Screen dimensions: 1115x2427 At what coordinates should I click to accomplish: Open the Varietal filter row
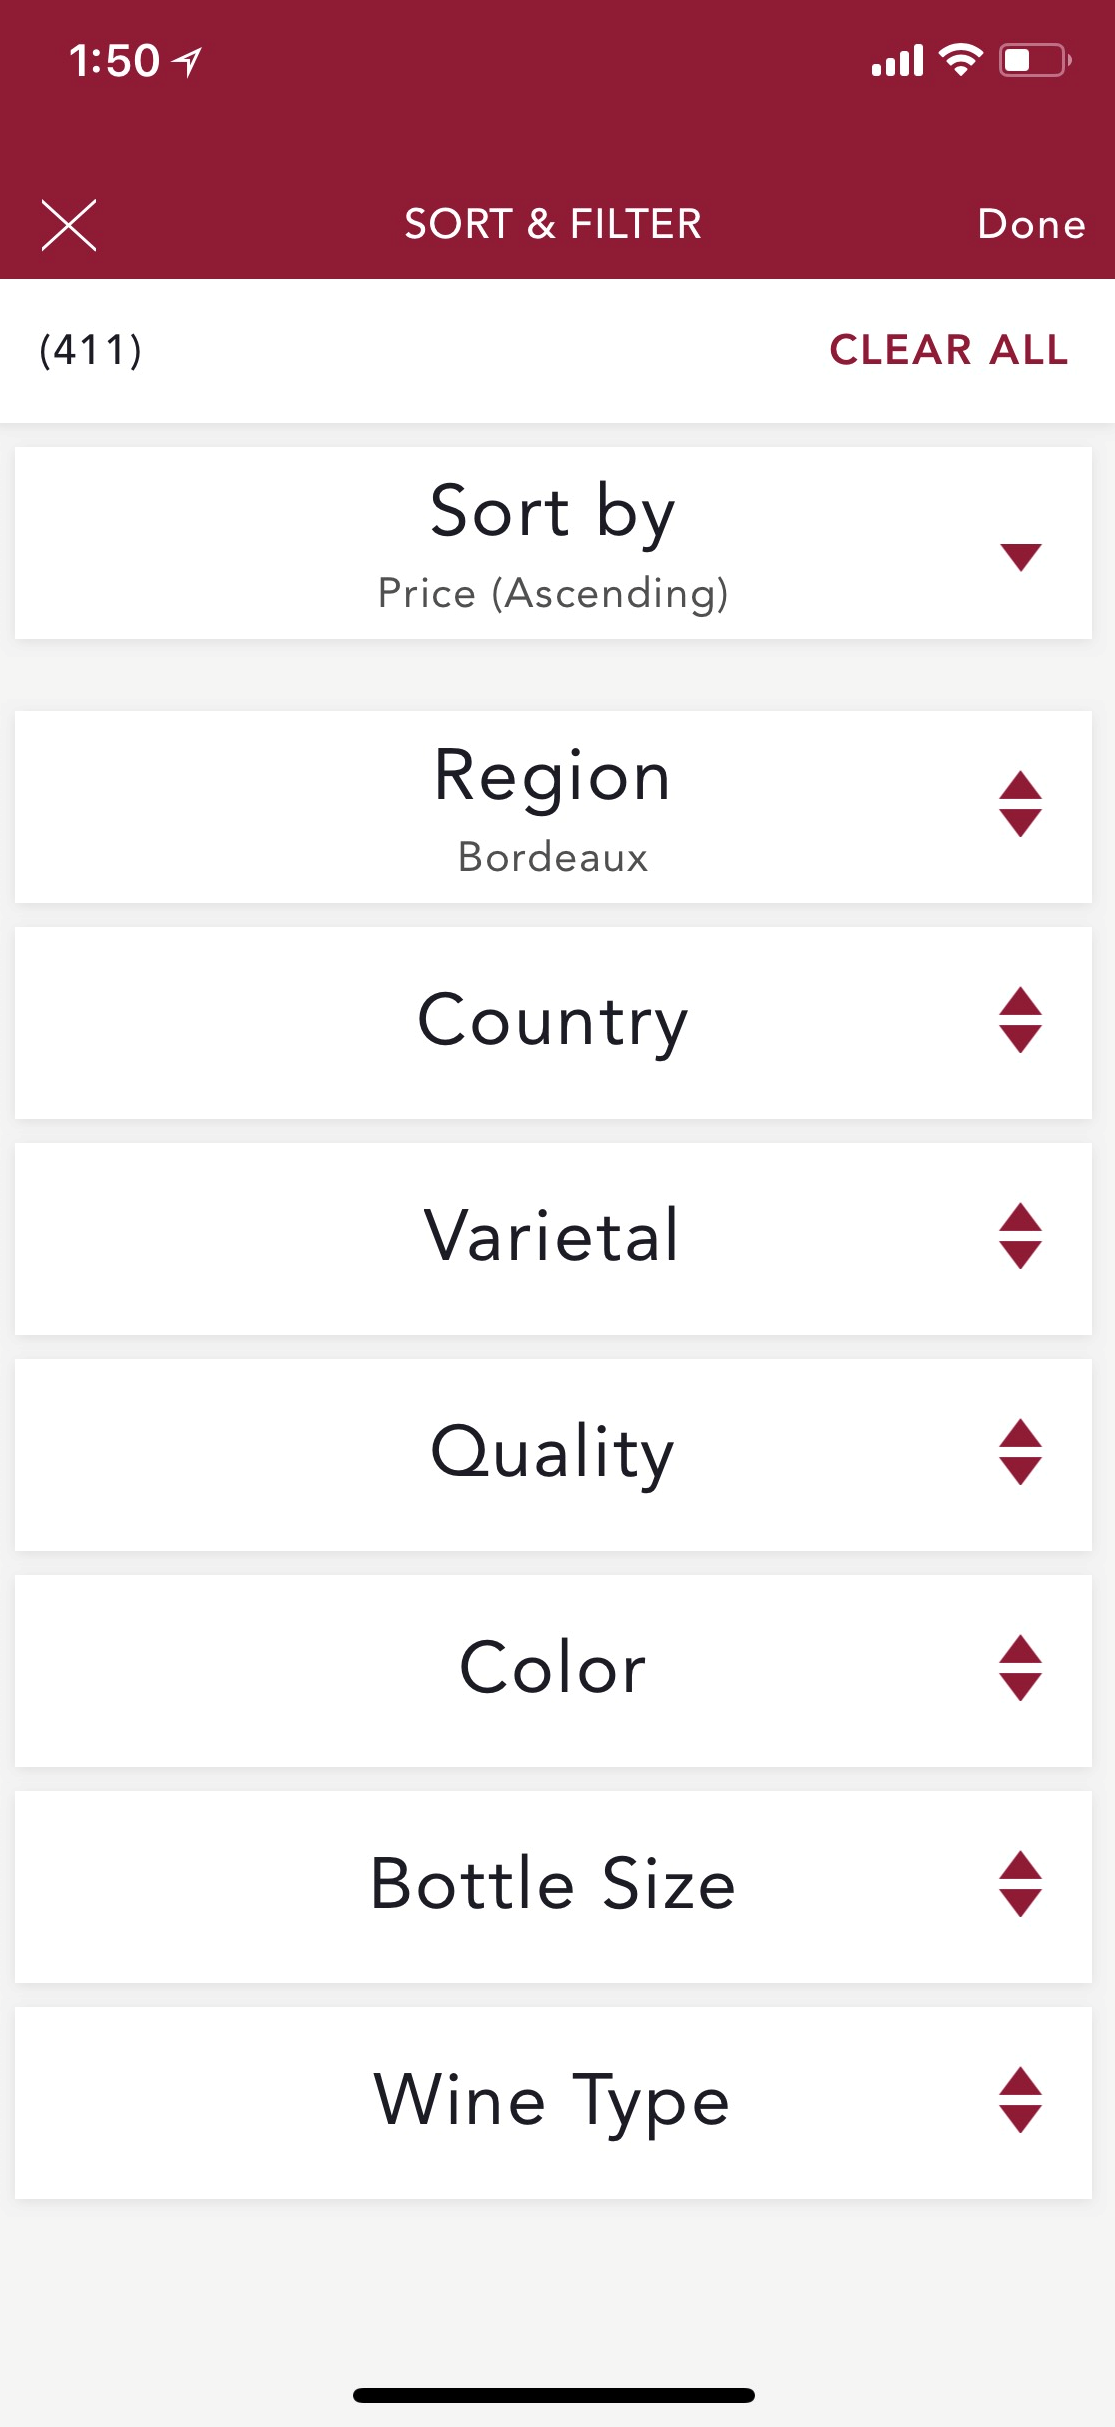553,1239
